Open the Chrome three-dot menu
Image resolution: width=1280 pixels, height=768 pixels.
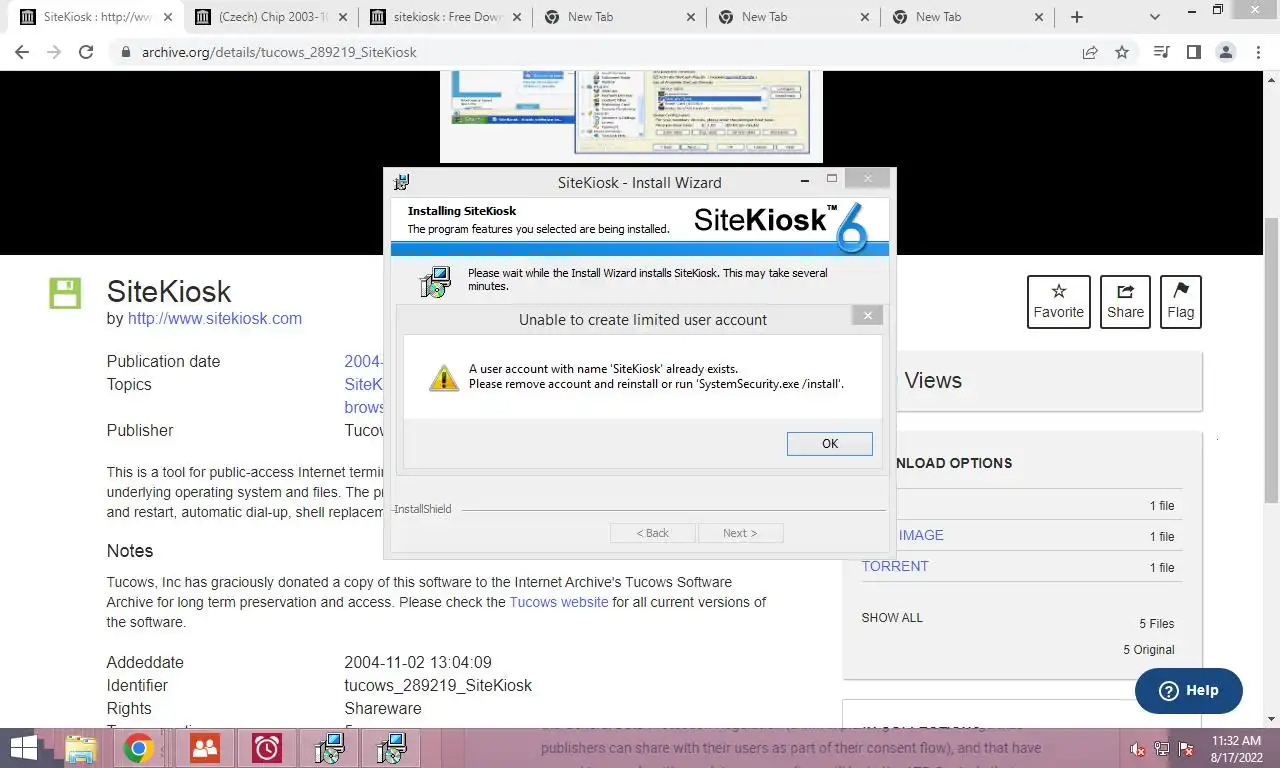pos(1257,52)
